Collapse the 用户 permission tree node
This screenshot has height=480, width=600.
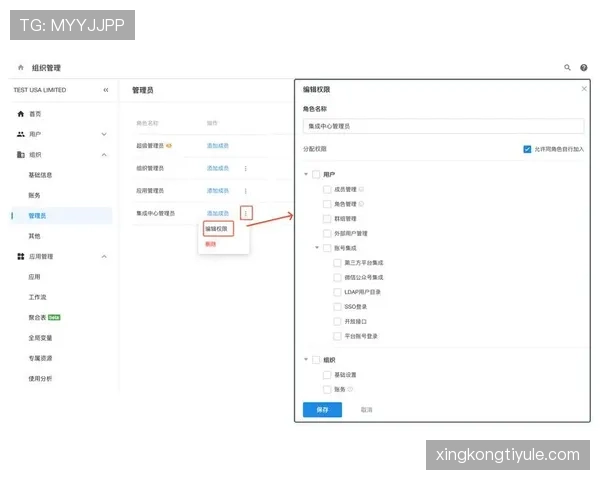click(306, 174)
